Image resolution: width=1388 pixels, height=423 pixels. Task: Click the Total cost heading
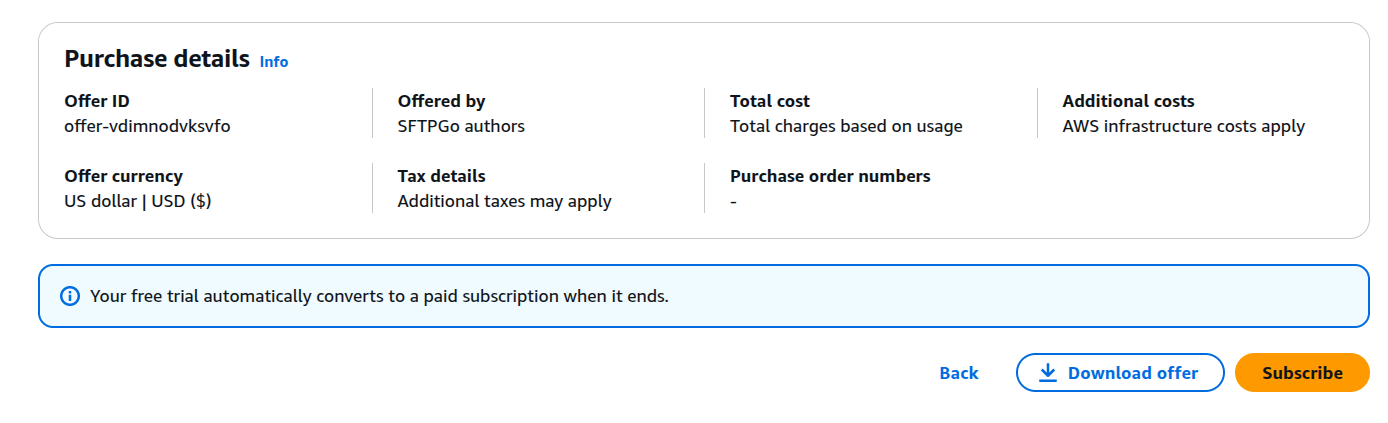pyautogui.click(x=770, y=101)
